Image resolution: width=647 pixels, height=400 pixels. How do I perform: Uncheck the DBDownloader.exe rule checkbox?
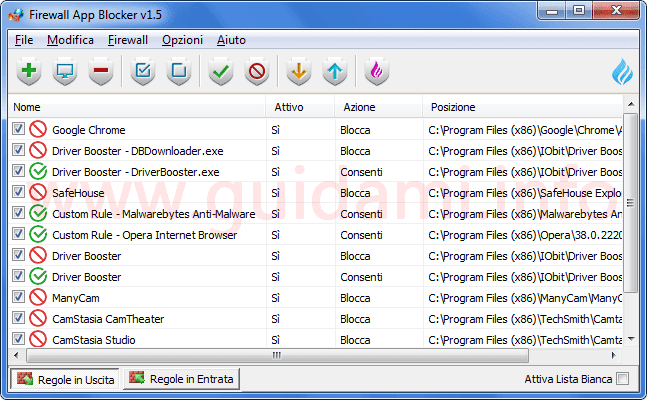[18, 150]
